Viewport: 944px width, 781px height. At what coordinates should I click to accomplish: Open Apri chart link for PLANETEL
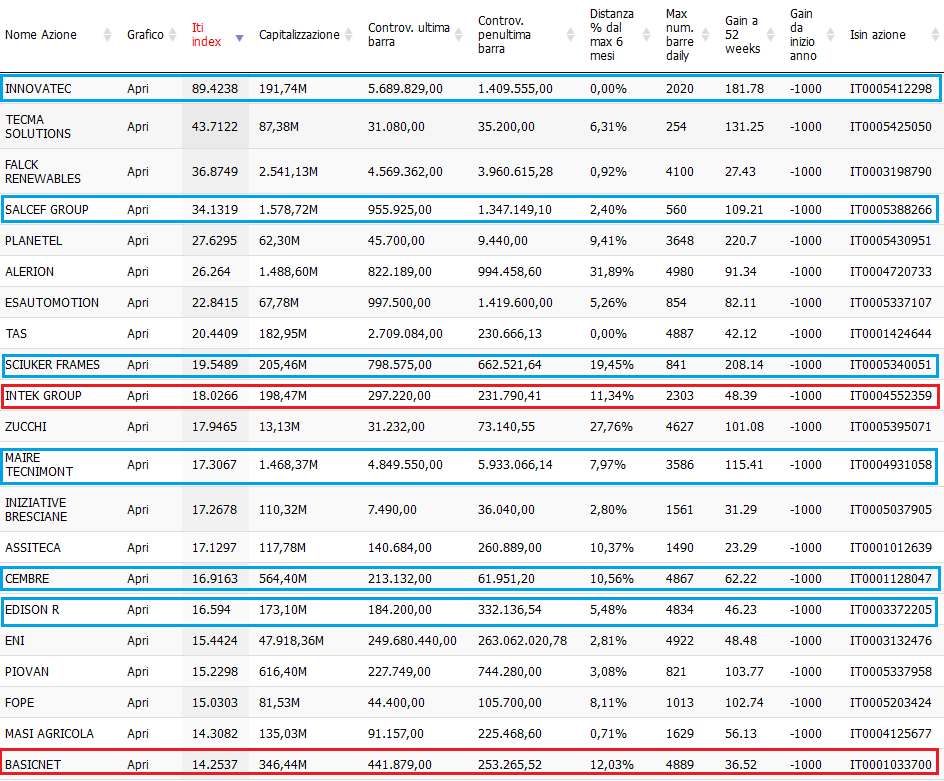(138, 241)
